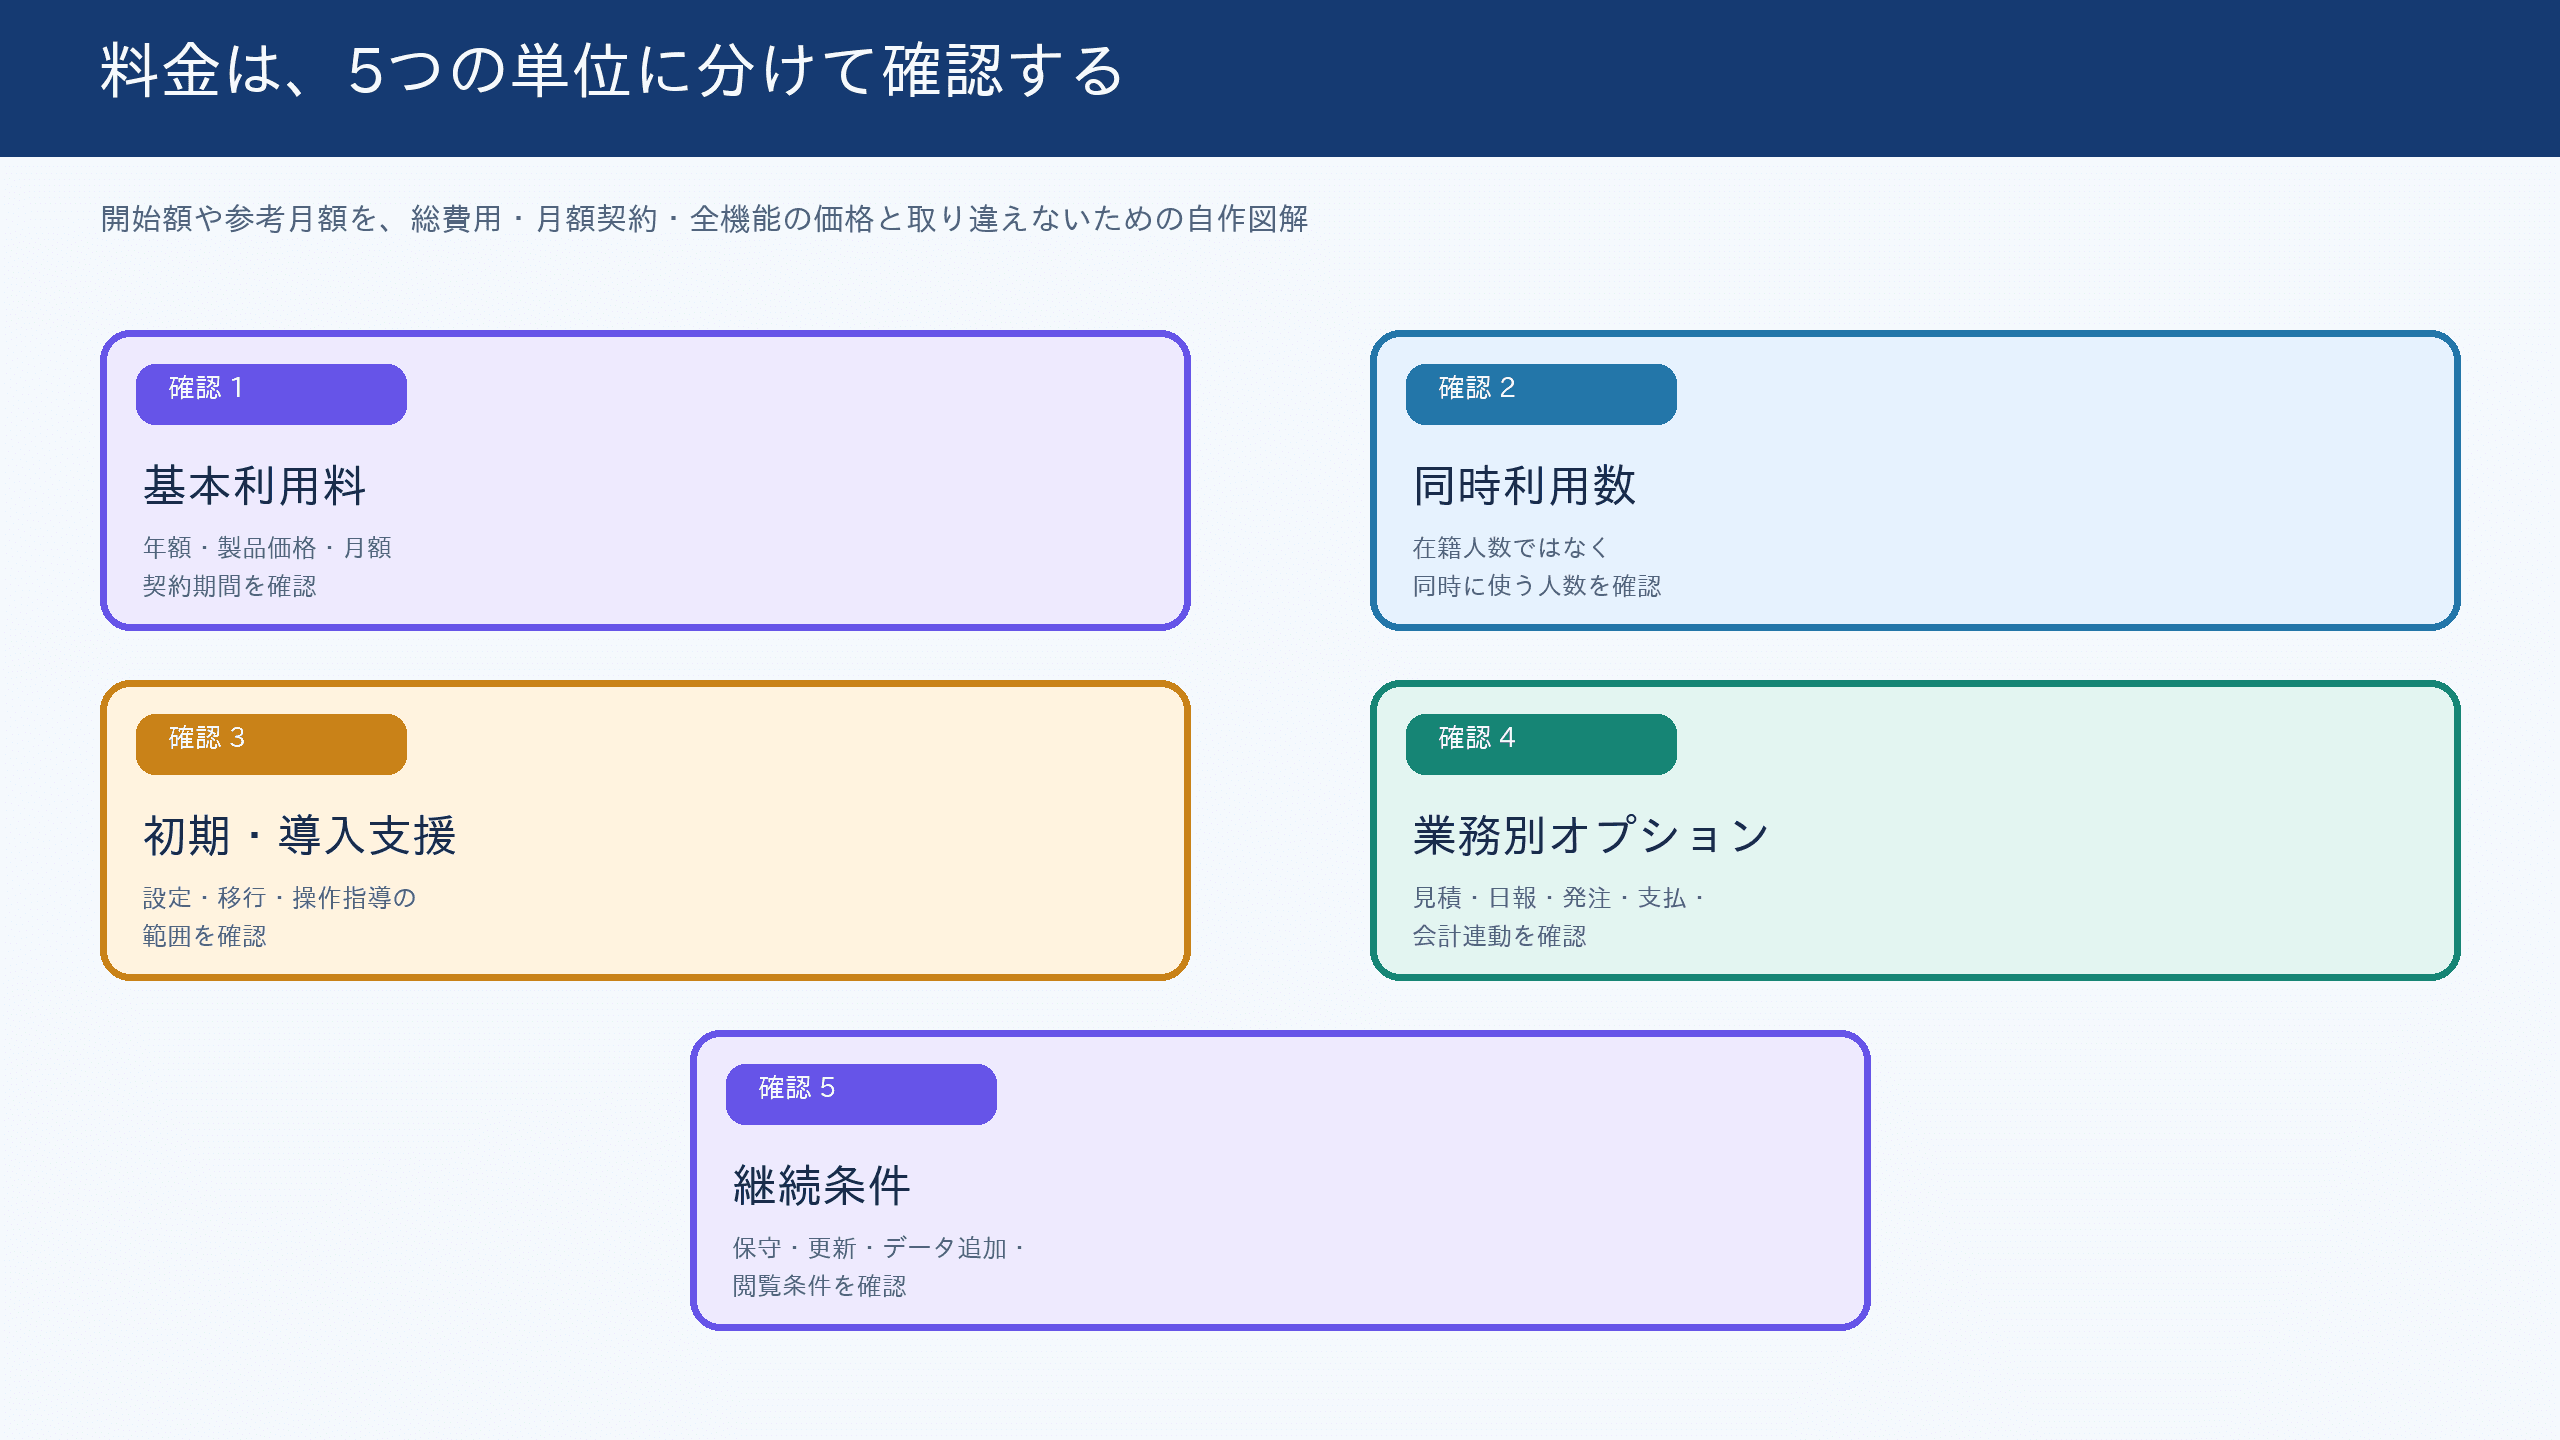Select the '確認 5' badge
This screenshot has height=1440, width=2560.
click(861, 1094)
